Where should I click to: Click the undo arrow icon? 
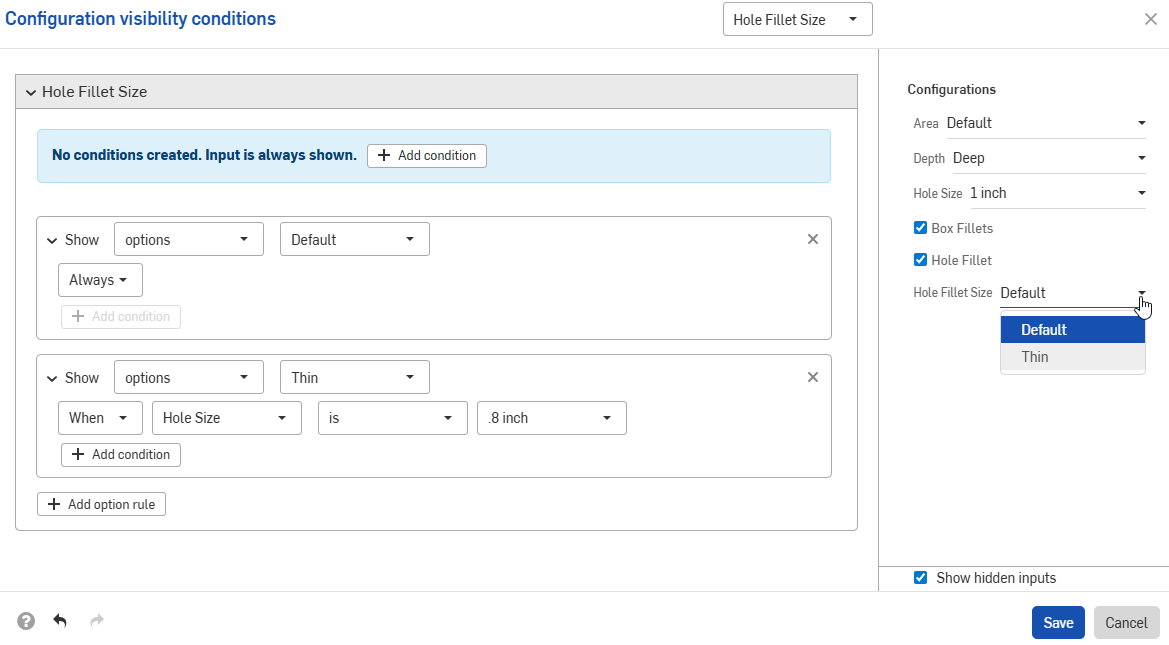60,620
